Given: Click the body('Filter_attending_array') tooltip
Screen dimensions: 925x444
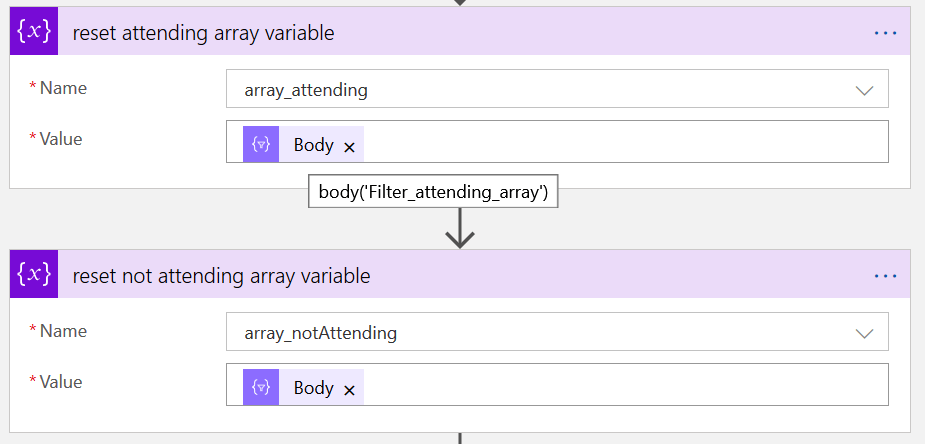Looking at the screenshot, I should pyautogui.click(x=432, y=191).
